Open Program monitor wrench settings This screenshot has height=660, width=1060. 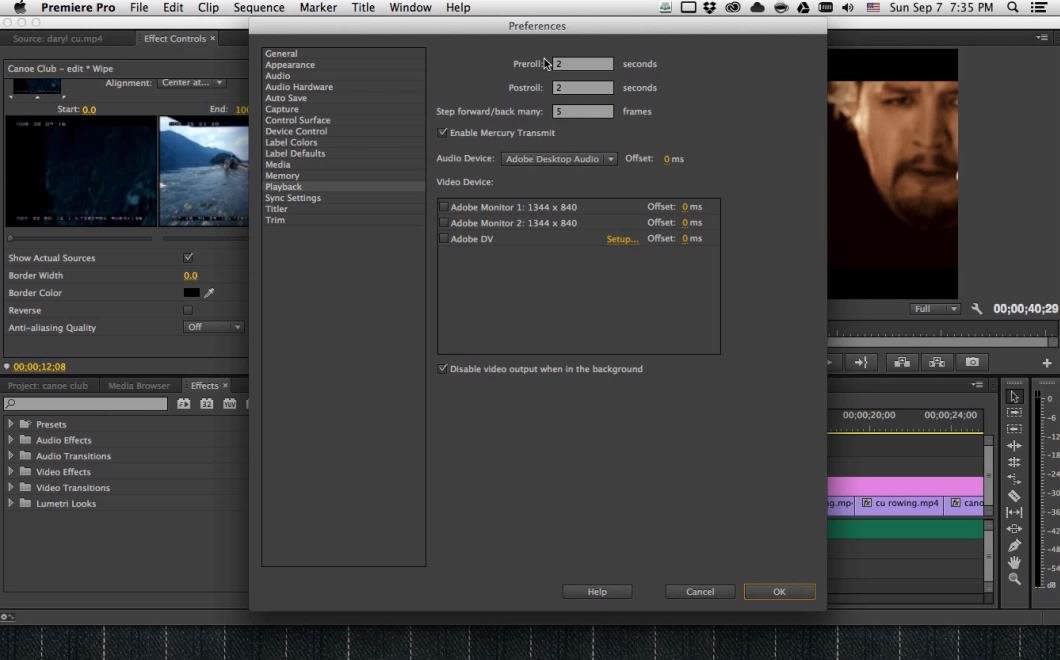point(976,308)
